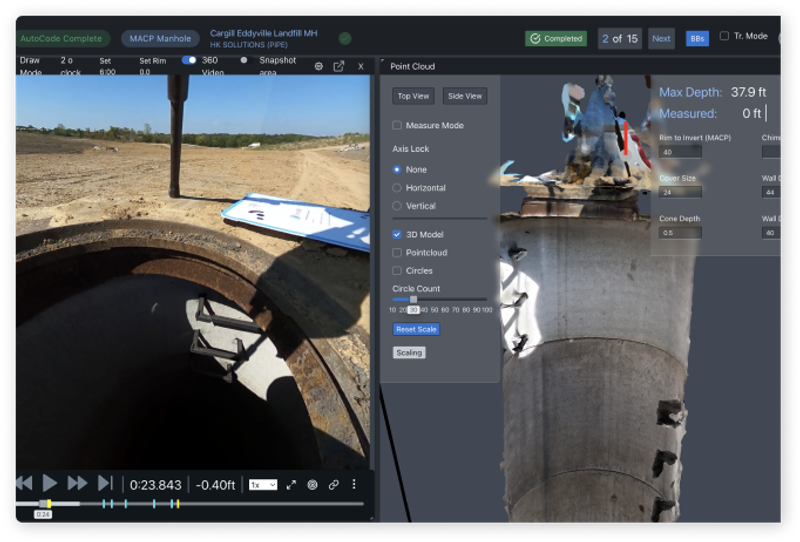Click the Set Rim control
800x542 pixels.
(153, 66)
